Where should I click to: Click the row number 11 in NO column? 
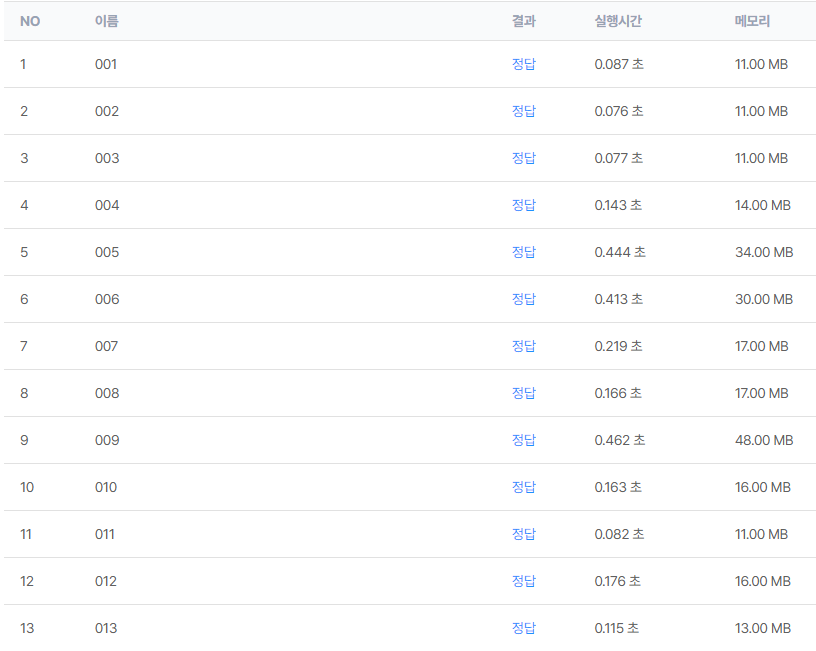point(26,534)
